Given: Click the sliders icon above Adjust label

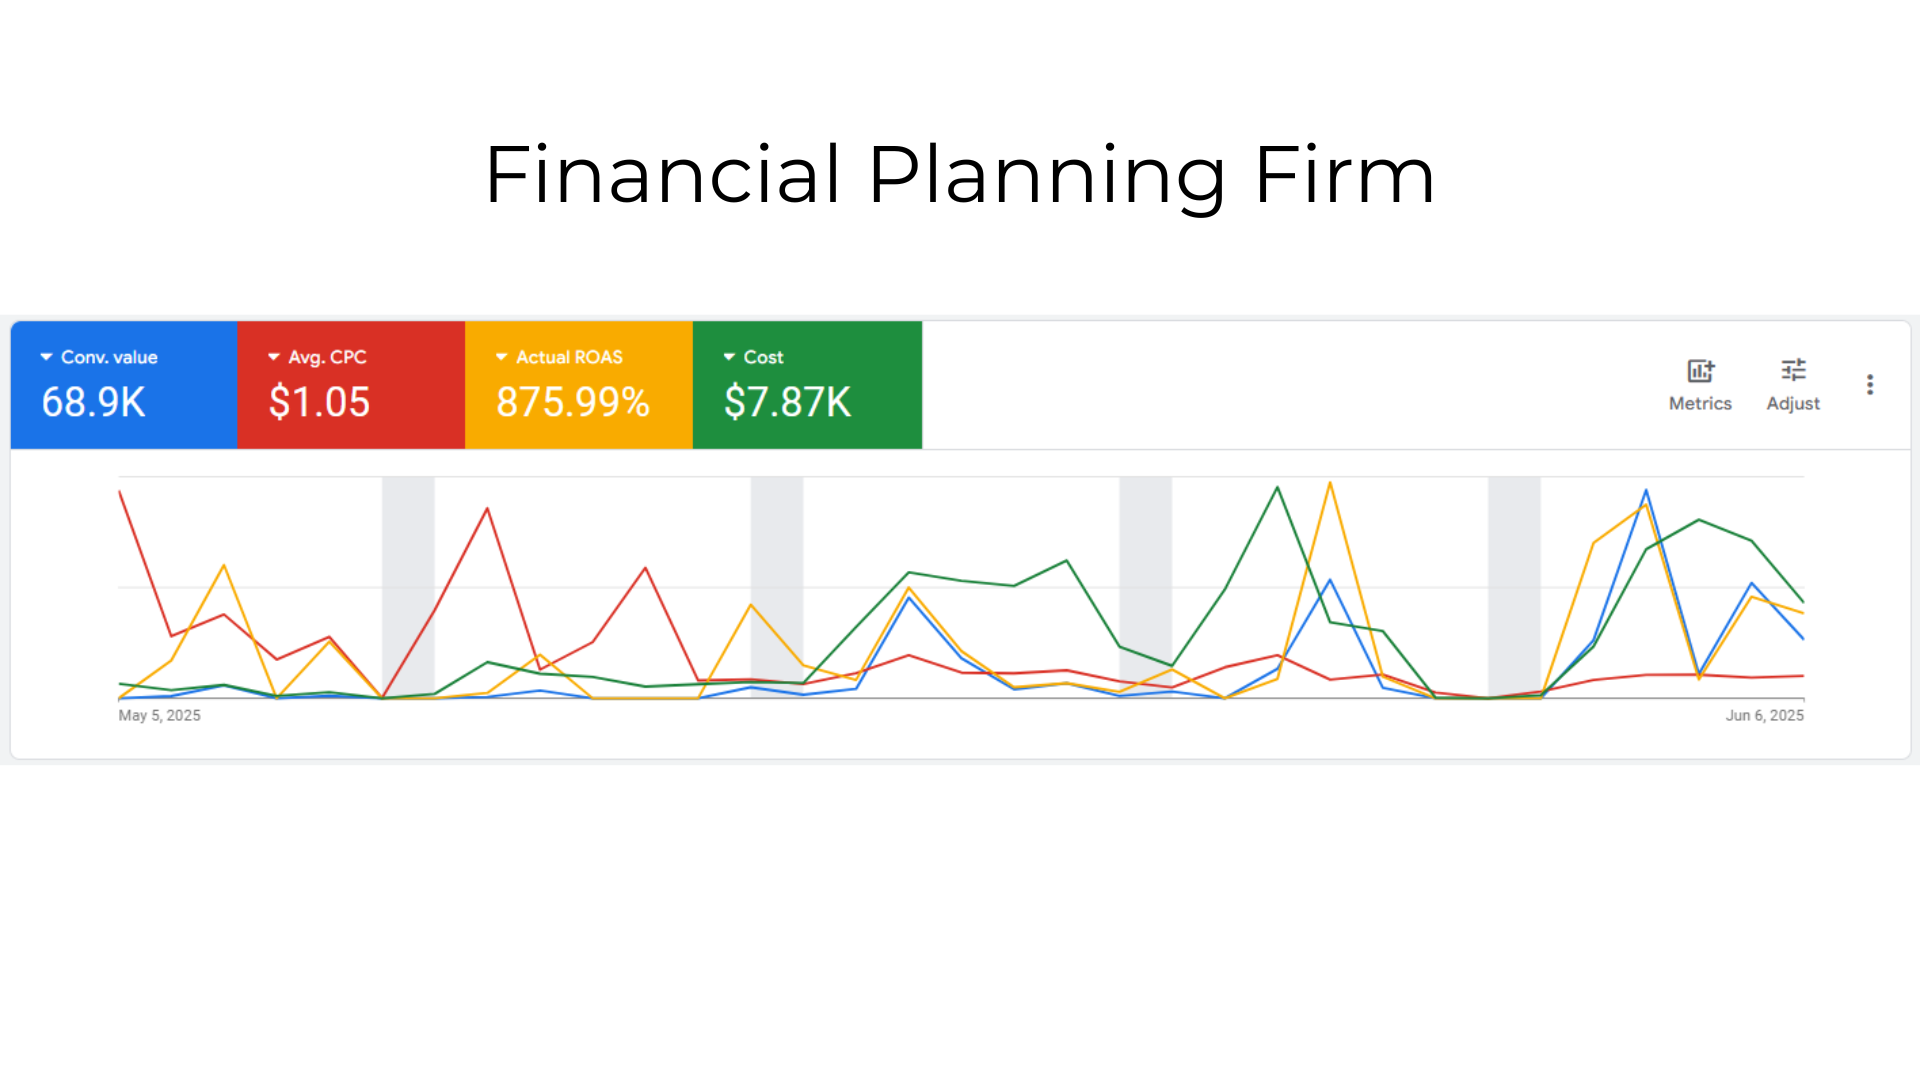Looking at the screenshot, I should click(x=1793, y=370).
